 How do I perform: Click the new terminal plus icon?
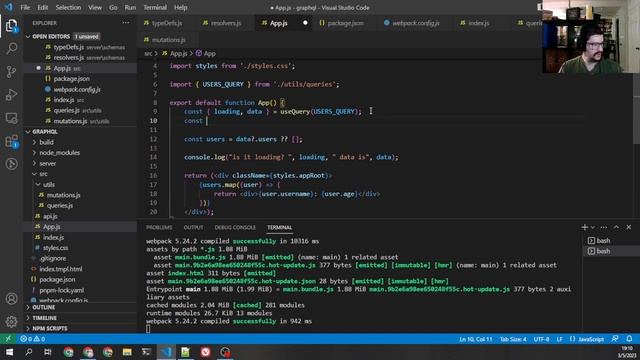(584, 227)
